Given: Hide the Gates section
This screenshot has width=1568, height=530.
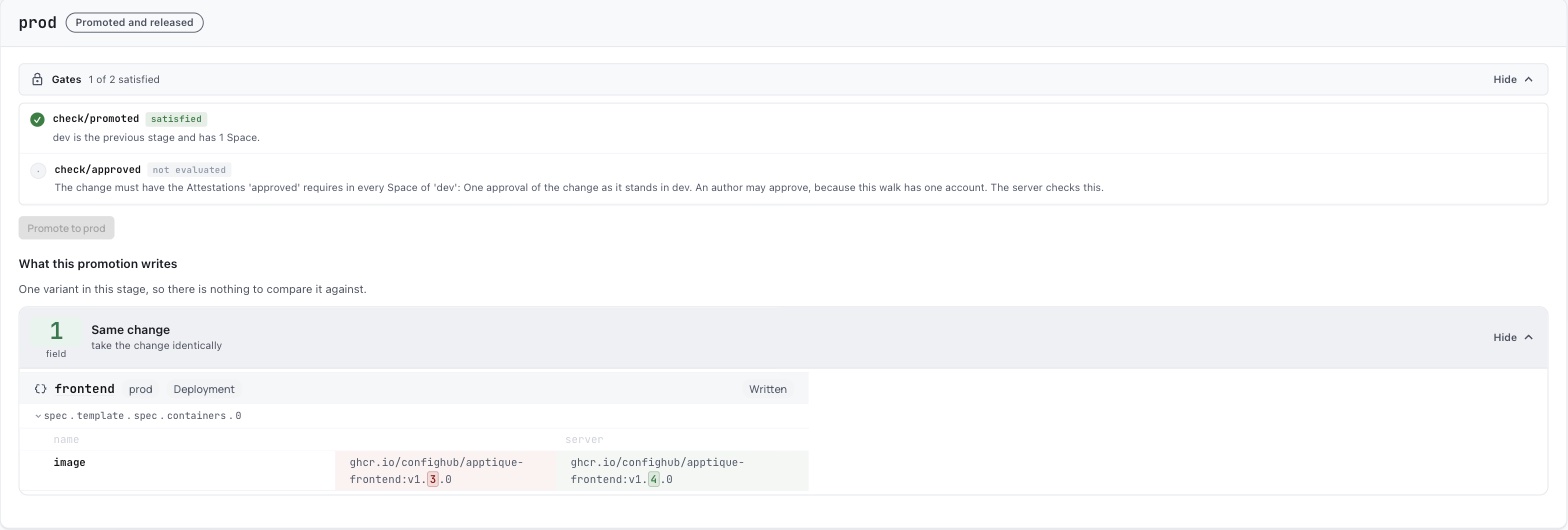Looking at the screenshot, I should (1513, 80).
